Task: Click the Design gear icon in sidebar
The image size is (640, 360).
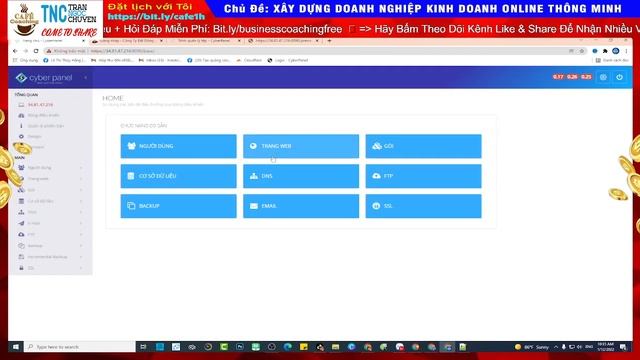Action: pos(21,136)
